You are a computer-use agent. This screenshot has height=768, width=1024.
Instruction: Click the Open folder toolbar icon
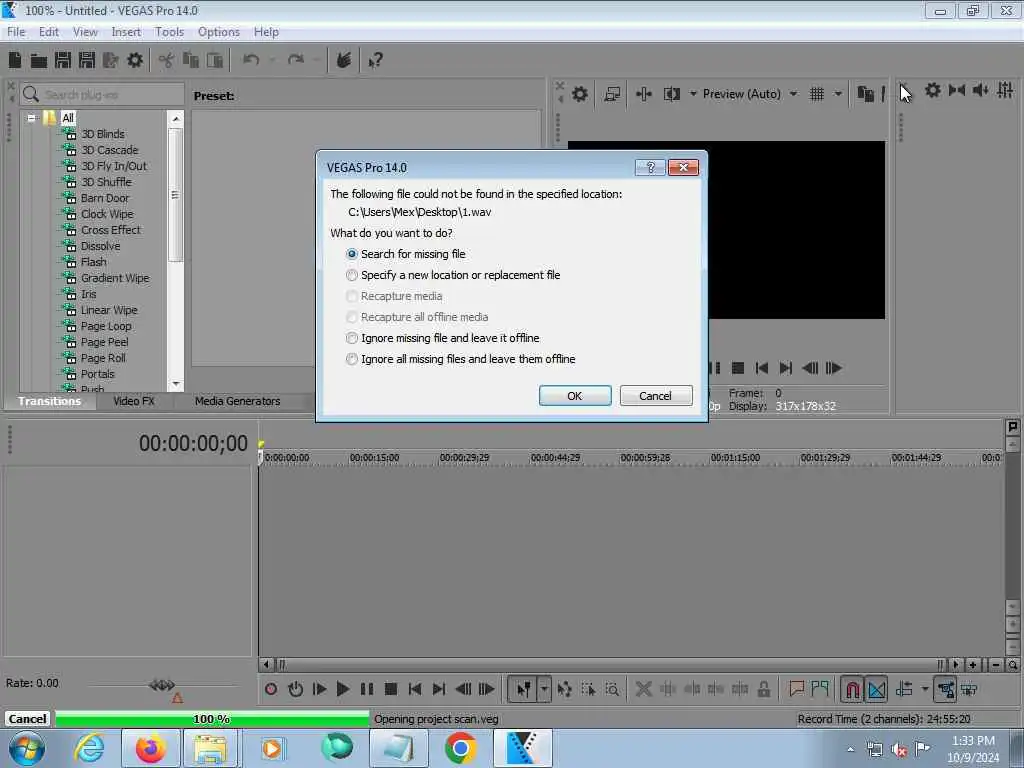point(39,61)
